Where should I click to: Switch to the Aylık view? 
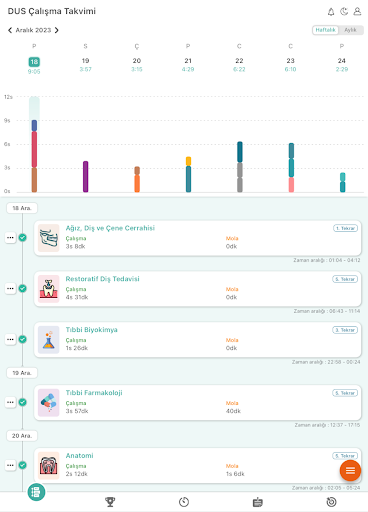click(350, 30)
